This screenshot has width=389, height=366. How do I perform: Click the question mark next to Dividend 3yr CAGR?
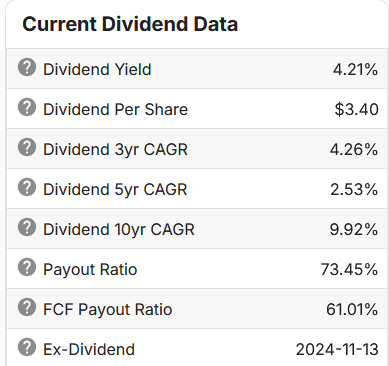pyautogui.click(x=27, y=147)
